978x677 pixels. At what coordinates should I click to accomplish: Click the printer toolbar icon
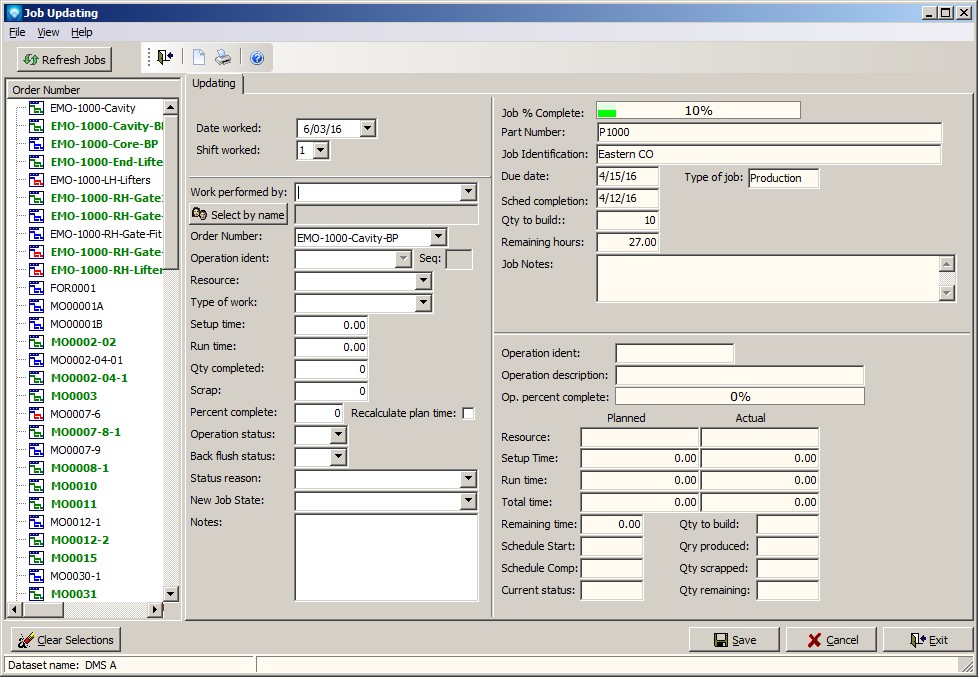click(x=223, y=58)
